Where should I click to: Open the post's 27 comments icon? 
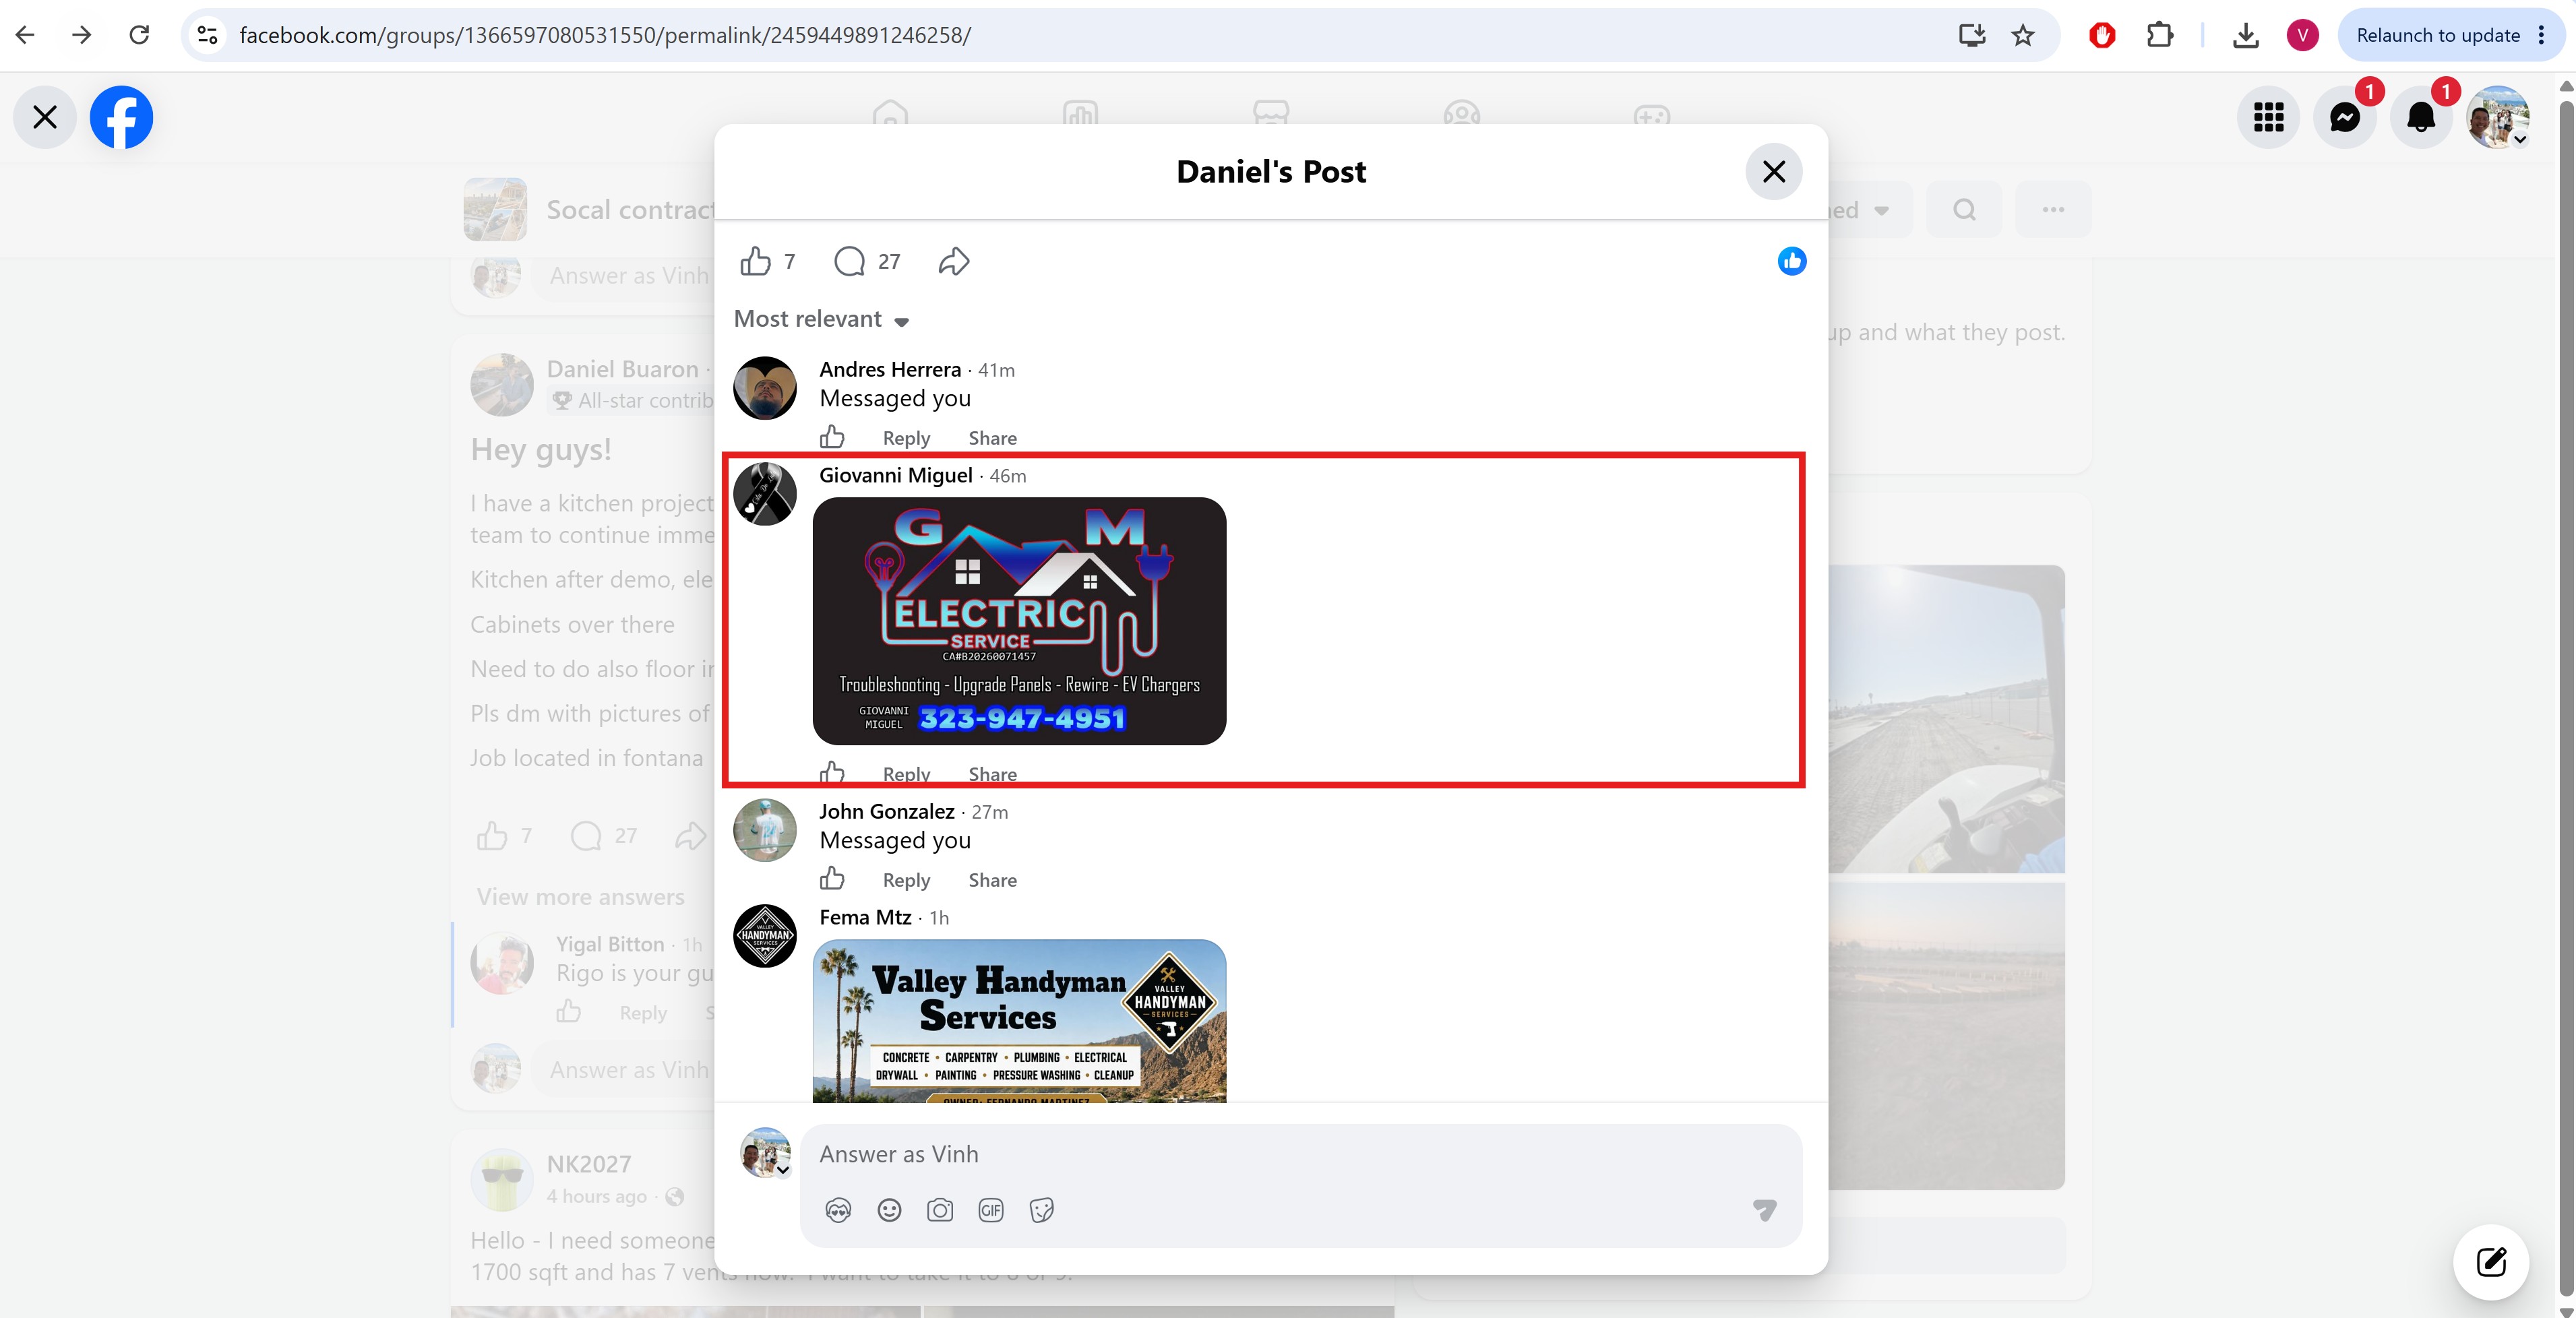[849, 261]
